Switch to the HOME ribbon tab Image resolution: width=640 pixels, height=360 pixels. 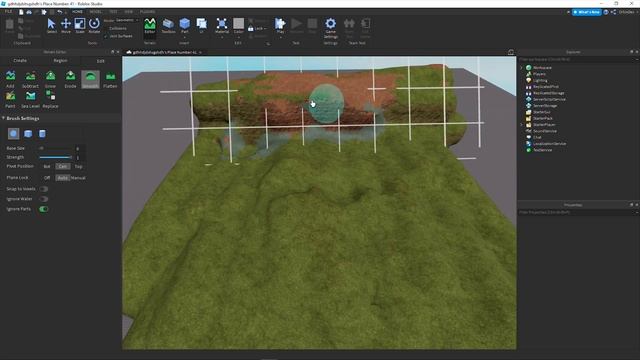tap(77, 12)
